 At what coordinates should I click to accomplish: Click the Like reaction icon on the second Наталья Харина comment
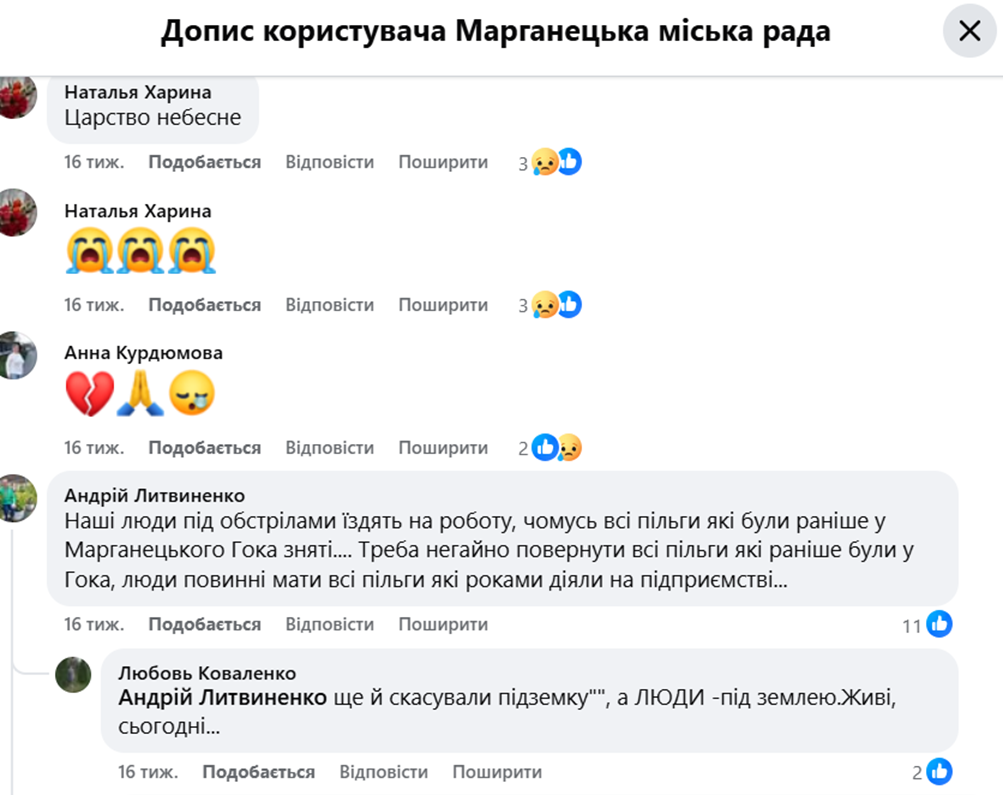(x=568, y=304)
